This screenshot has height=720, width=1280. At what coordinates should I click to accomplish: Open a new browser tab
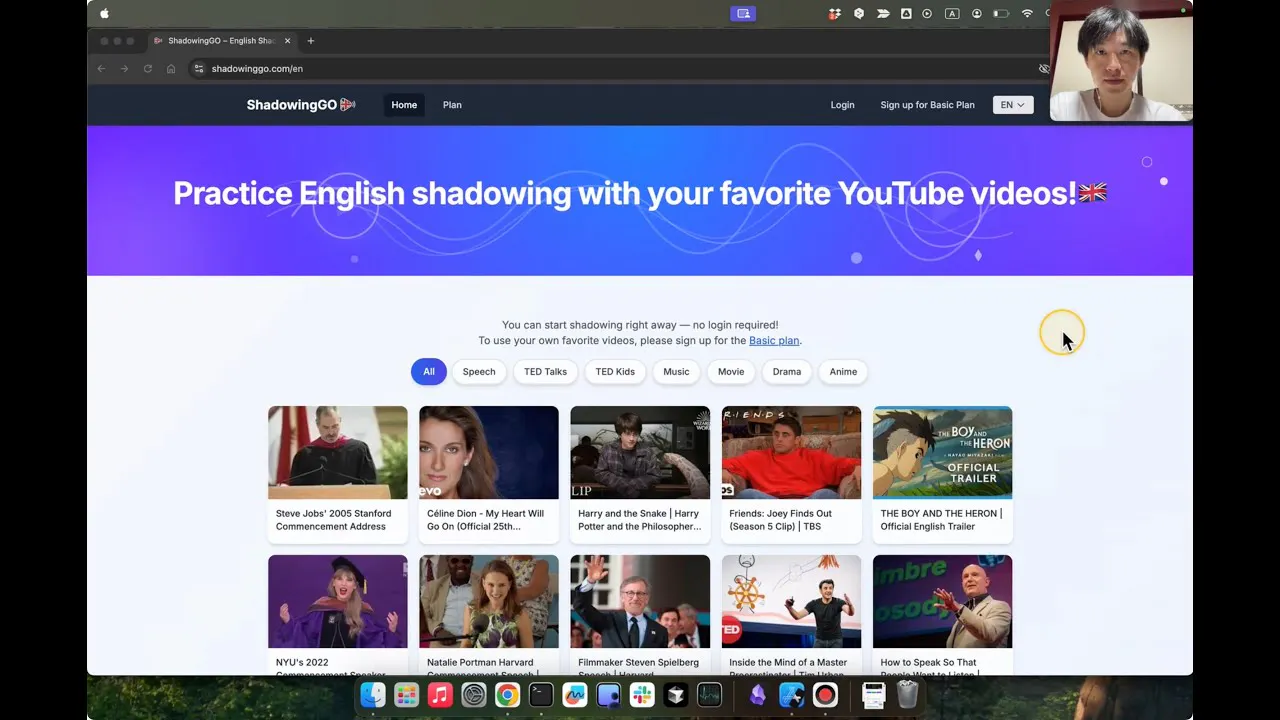(x=311, y=41)
